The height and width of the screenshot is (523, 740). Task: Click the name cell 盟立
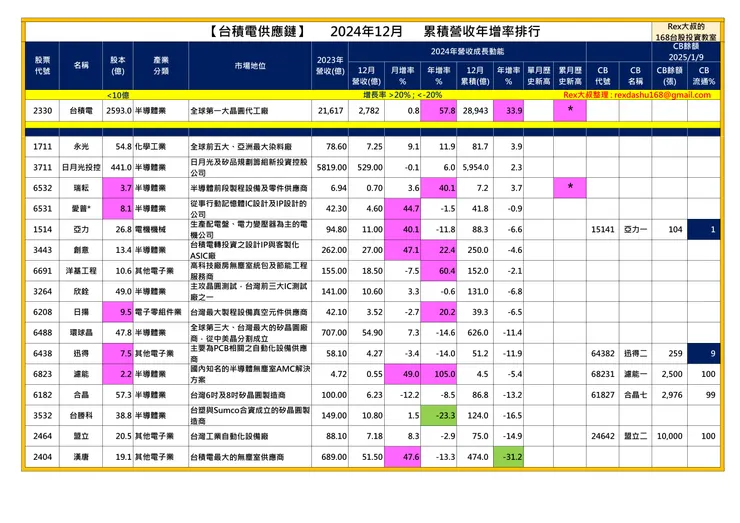coord(81,436)
